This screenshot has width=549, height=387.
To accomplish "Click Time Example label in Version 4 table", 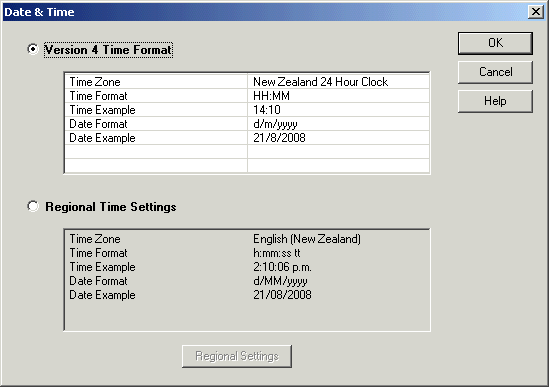I will tap(102, 110).
